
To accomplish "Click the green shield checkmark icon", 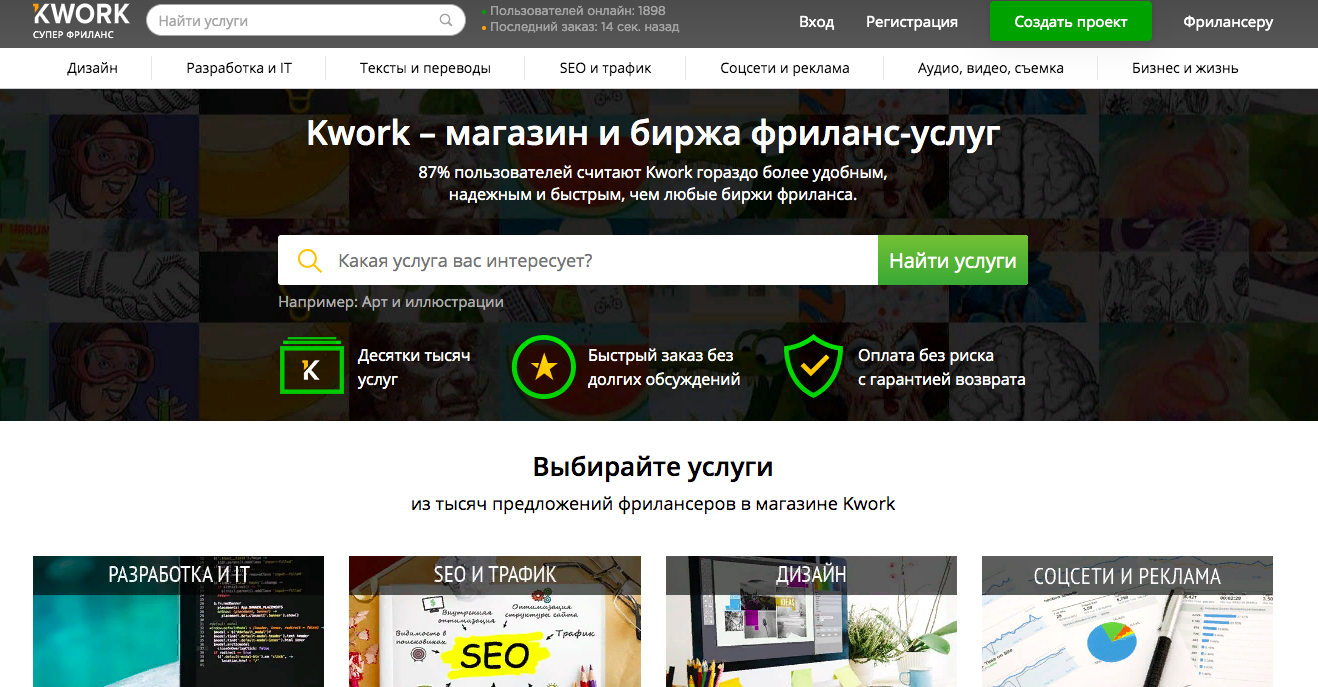I will (815, 367).
